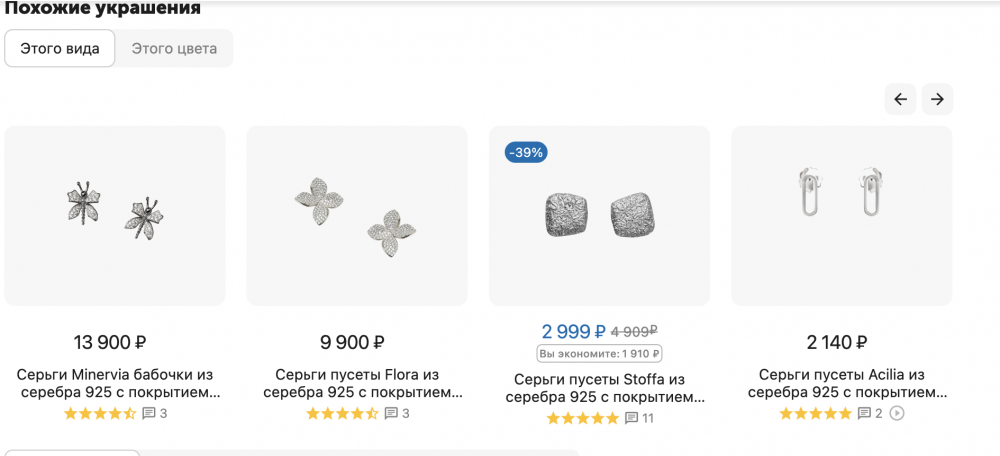
Task: Open reviews icon for Minervia earrings
Action: [149, 413]
